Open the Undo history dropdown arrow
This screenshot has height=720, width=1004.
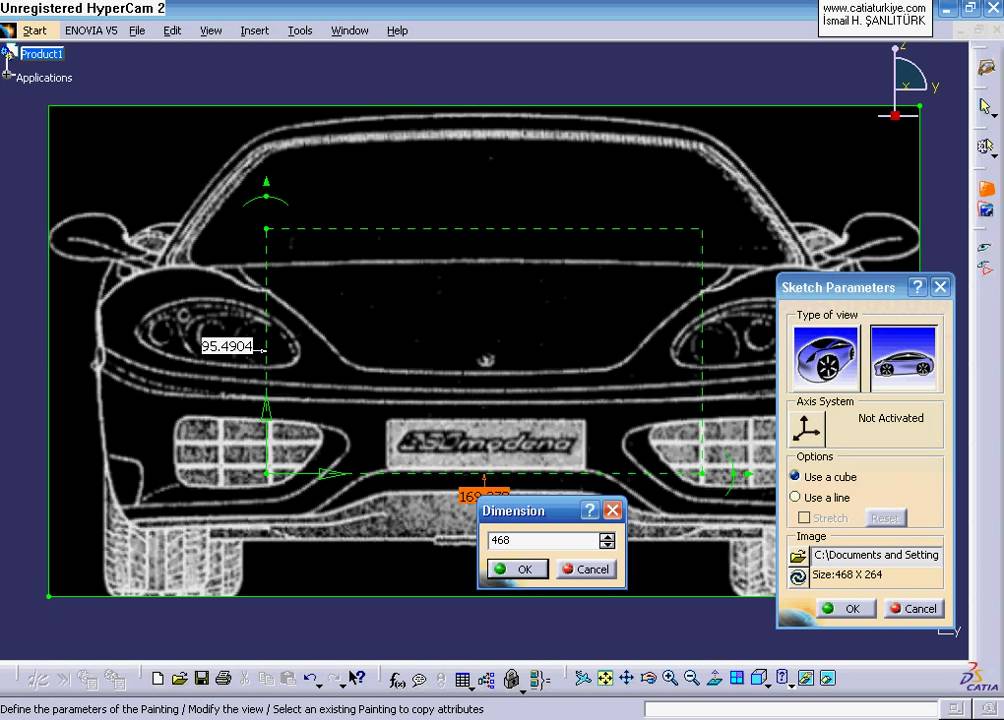320,685
